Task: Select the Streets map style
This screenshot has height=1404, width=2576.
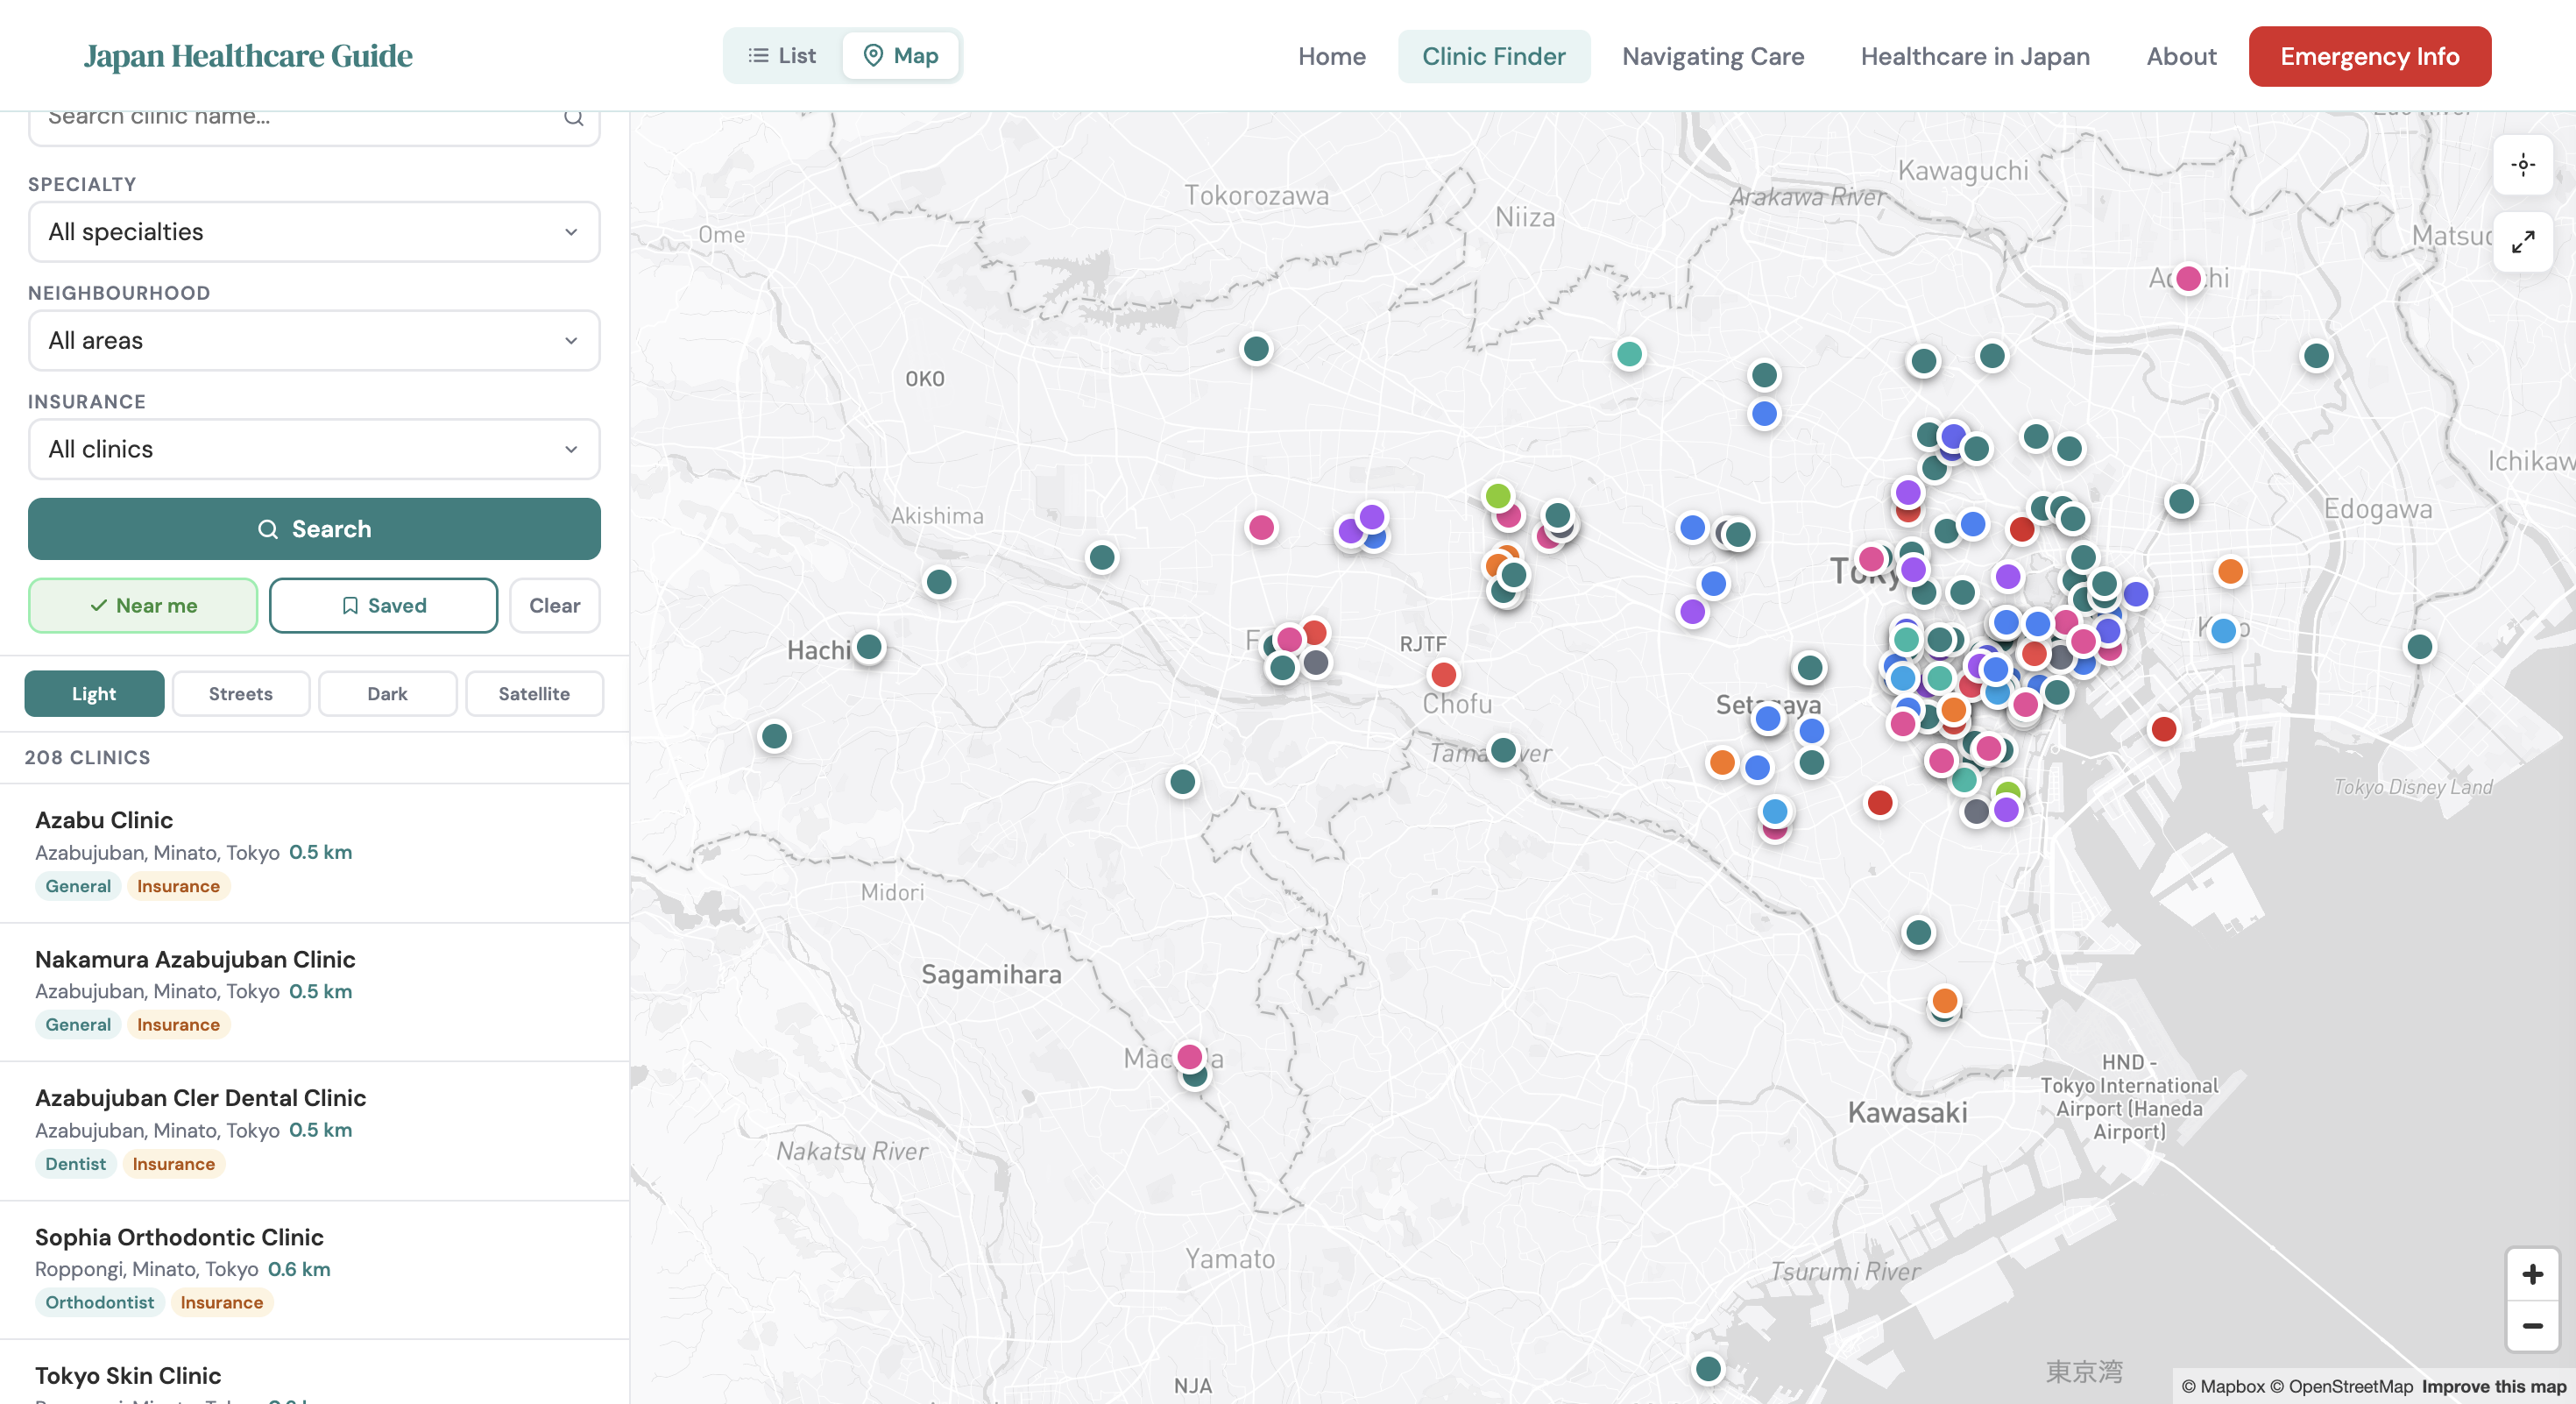Action: (x=241, y=694)
